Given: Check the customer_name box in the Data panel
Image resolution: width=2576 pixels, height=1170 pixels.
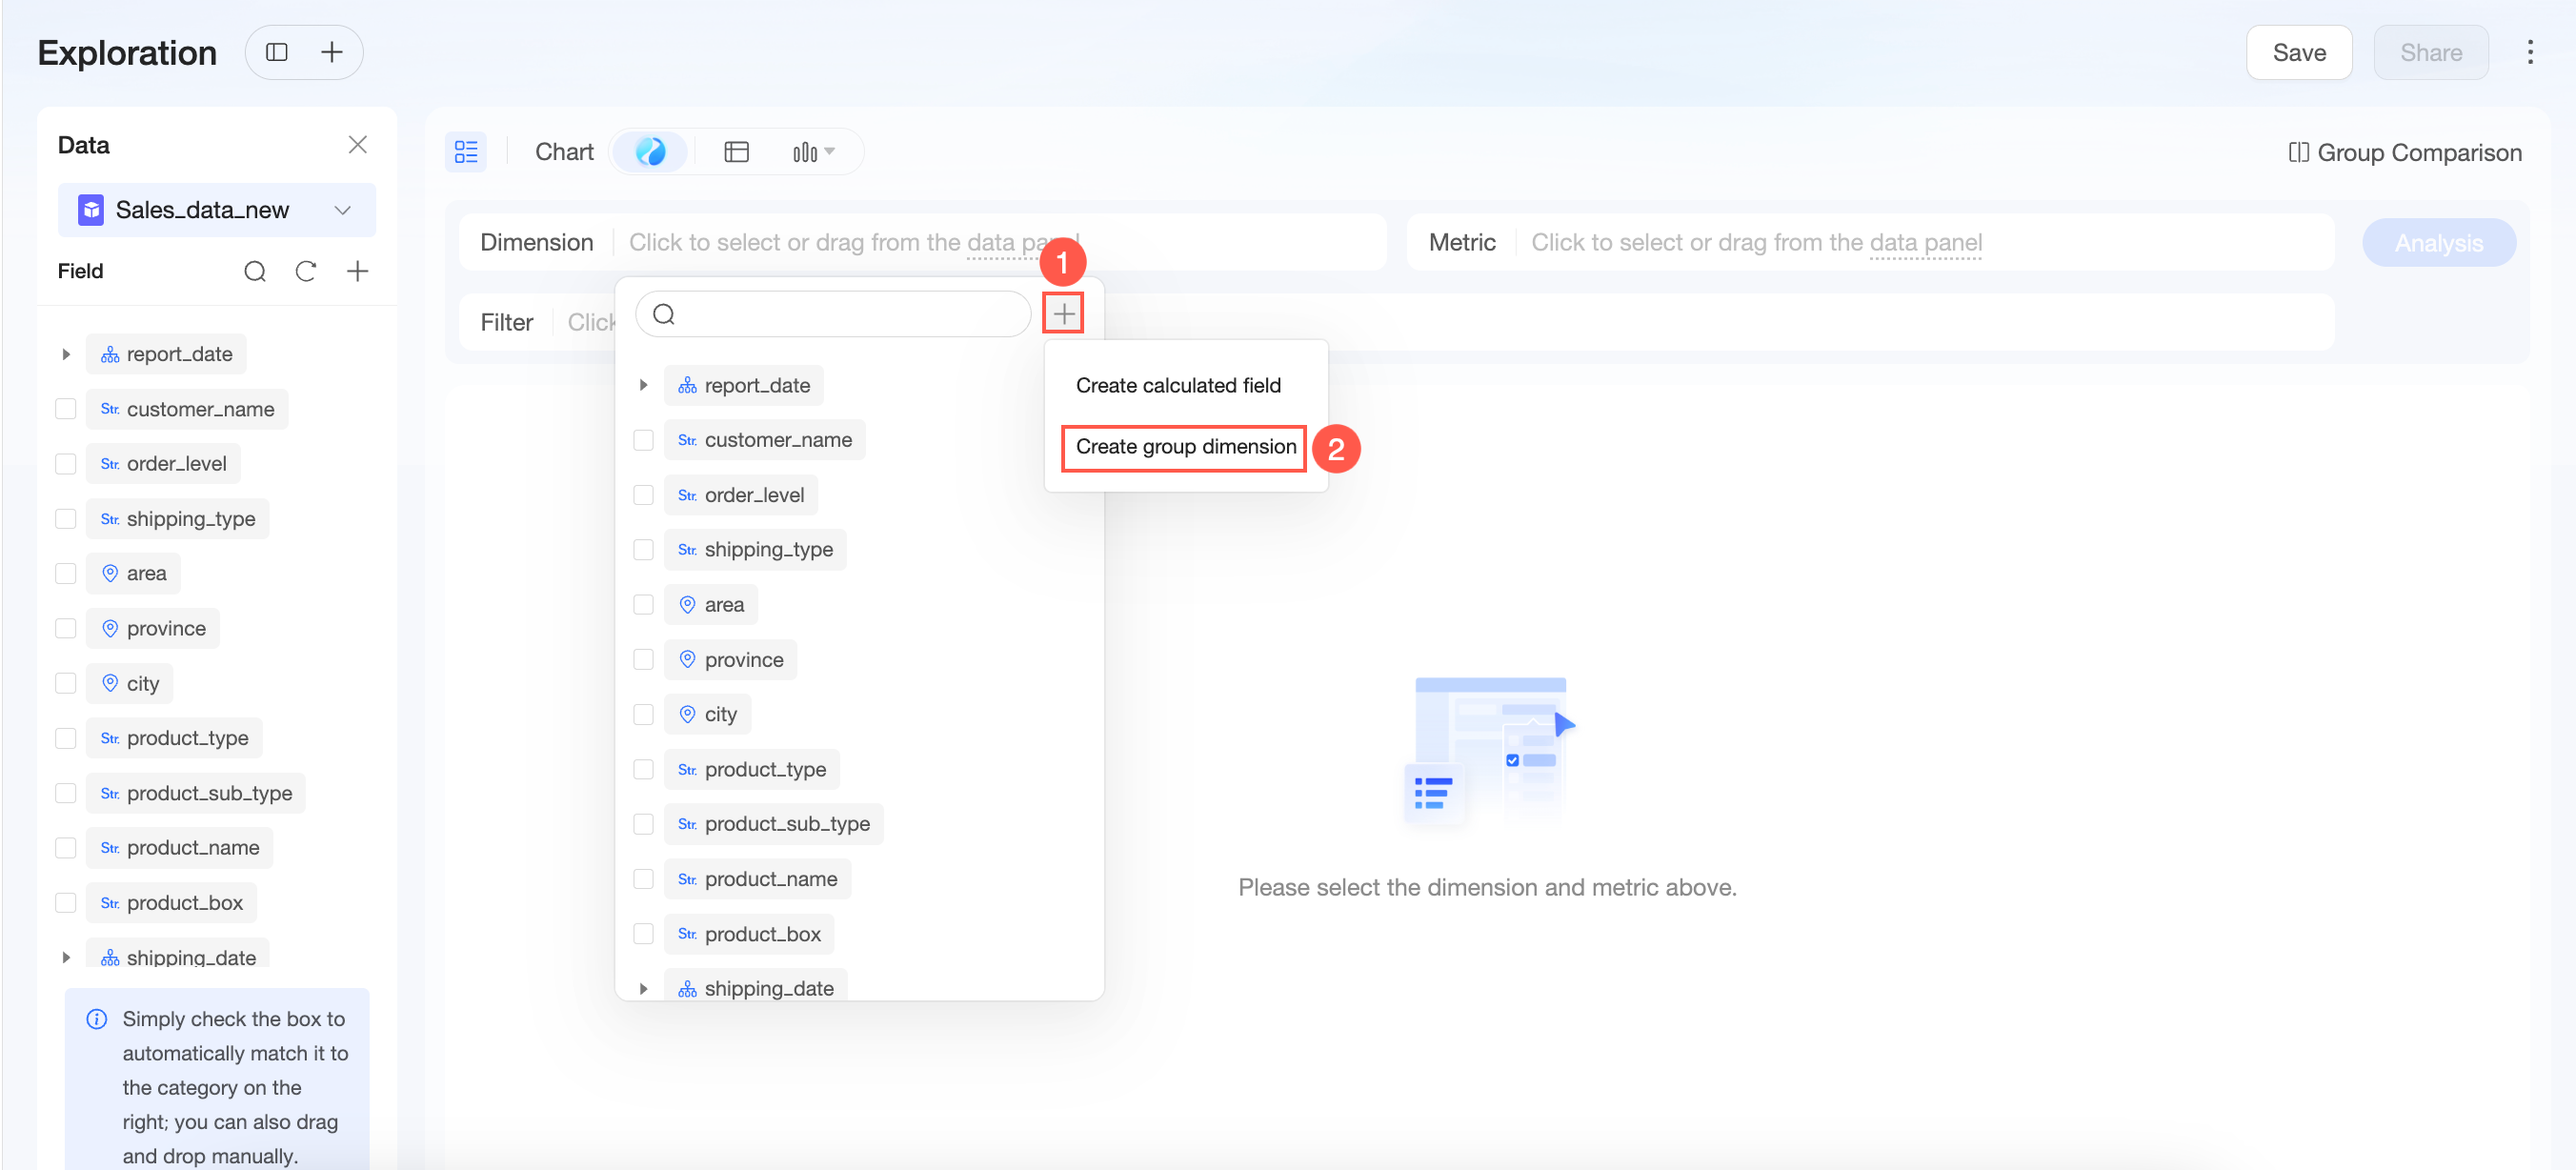Looking at the screenshot, I should pos(66,409).
